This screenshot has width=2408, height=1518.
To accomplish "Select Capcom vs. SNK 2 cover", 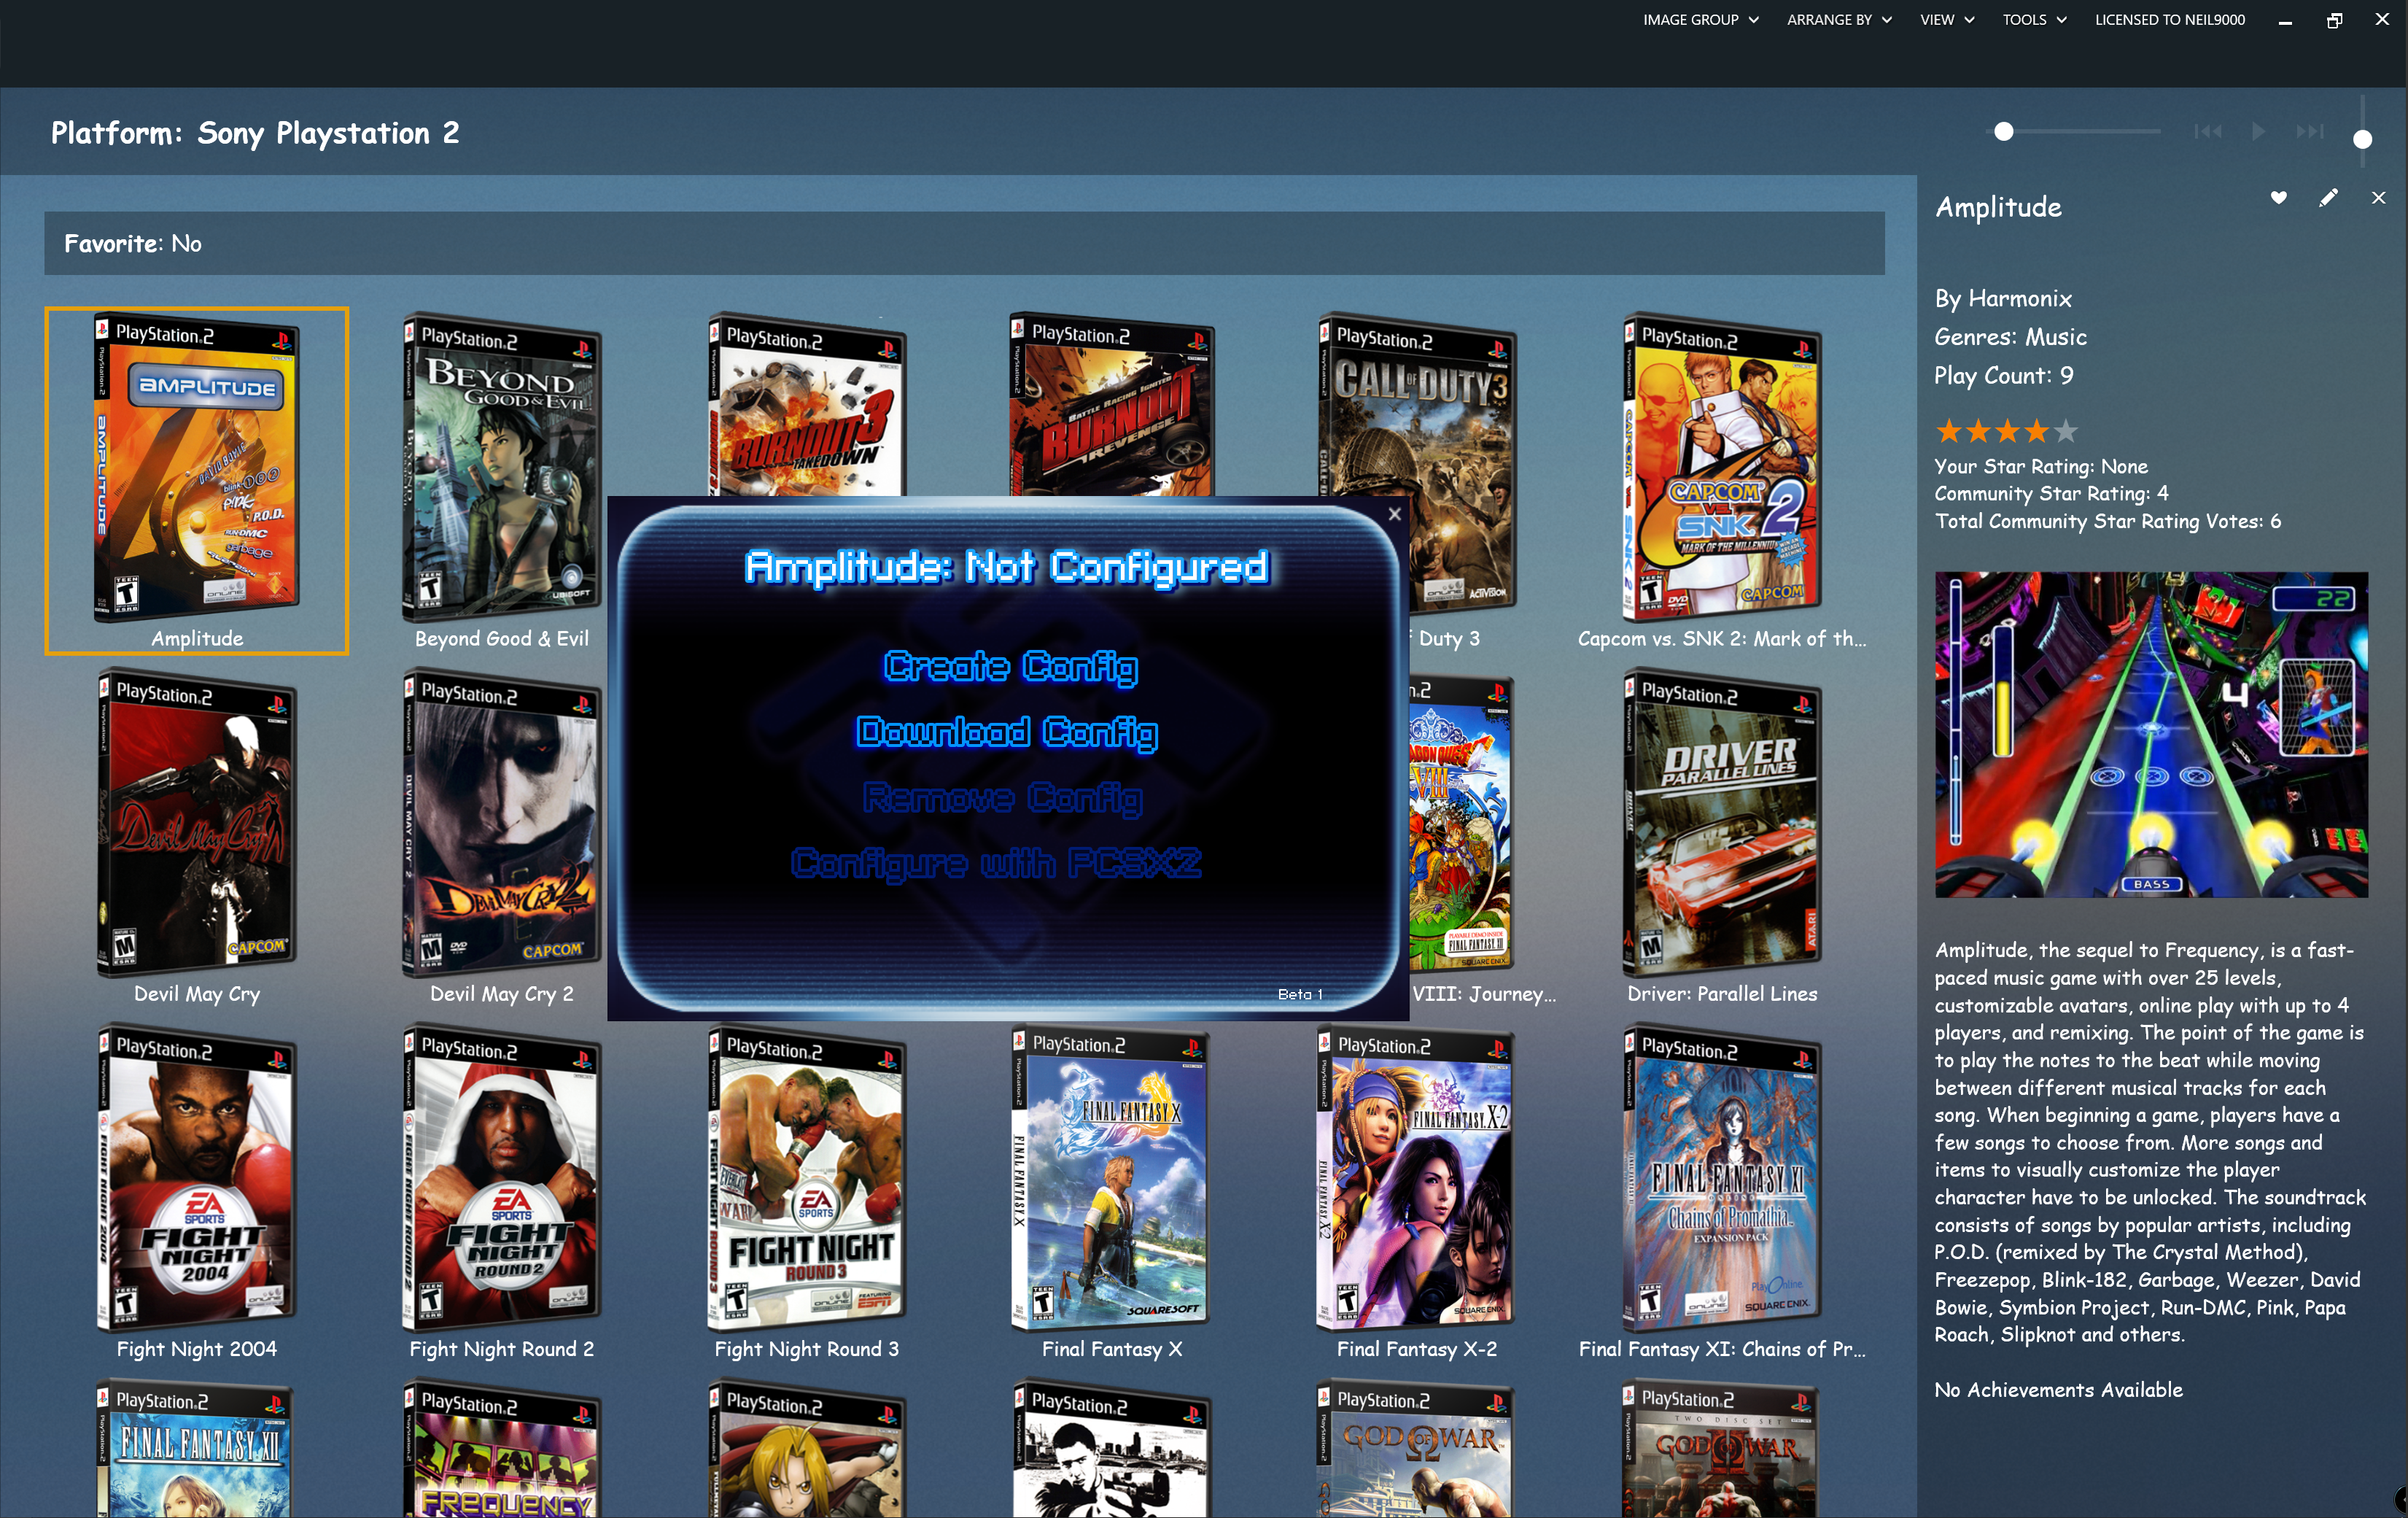I will (x=1722, y=468).
